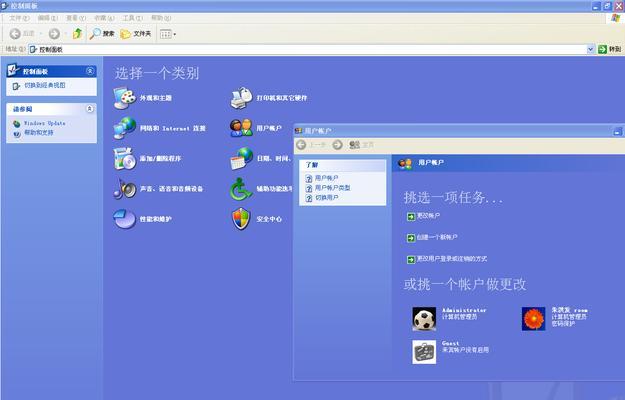The height and width of the screenshot is (400, 625).
Task: Open the 安全中心 shield icon
Action: (x=241, y=219)
